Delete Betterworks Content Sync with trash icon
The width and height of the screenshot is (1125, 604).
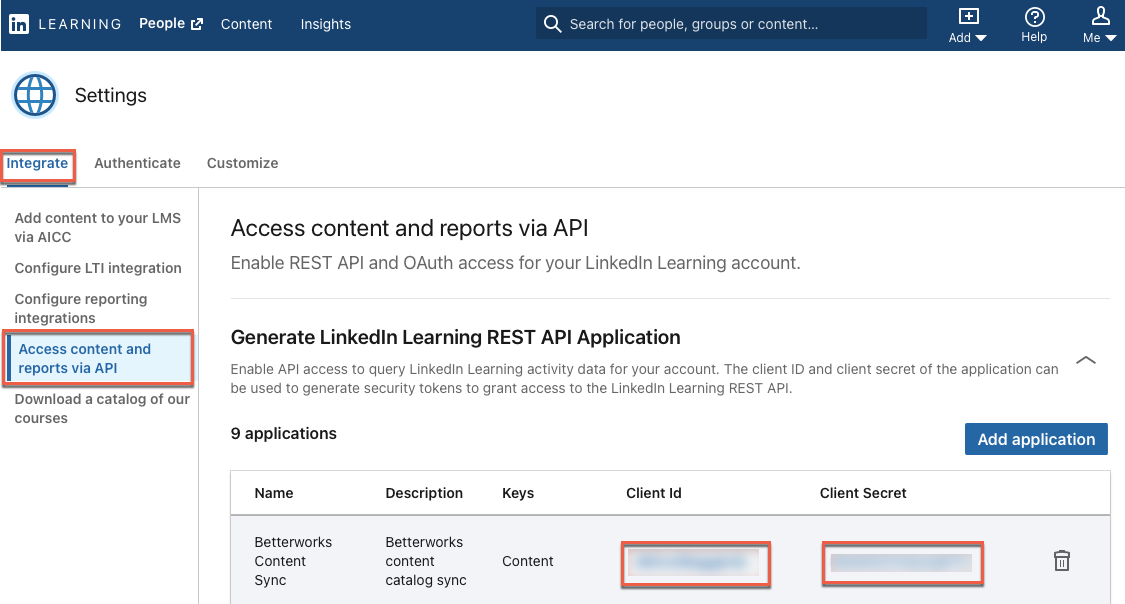(1061, 560)
